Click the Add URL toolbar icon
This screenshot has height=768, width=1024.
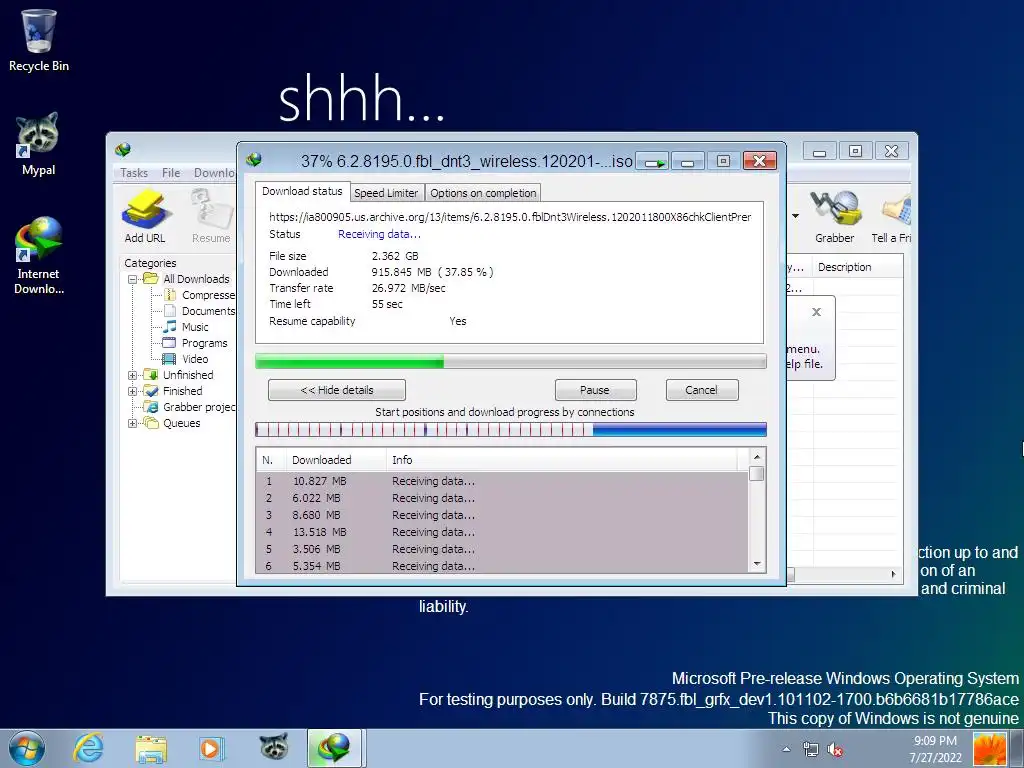coord(145,216)
